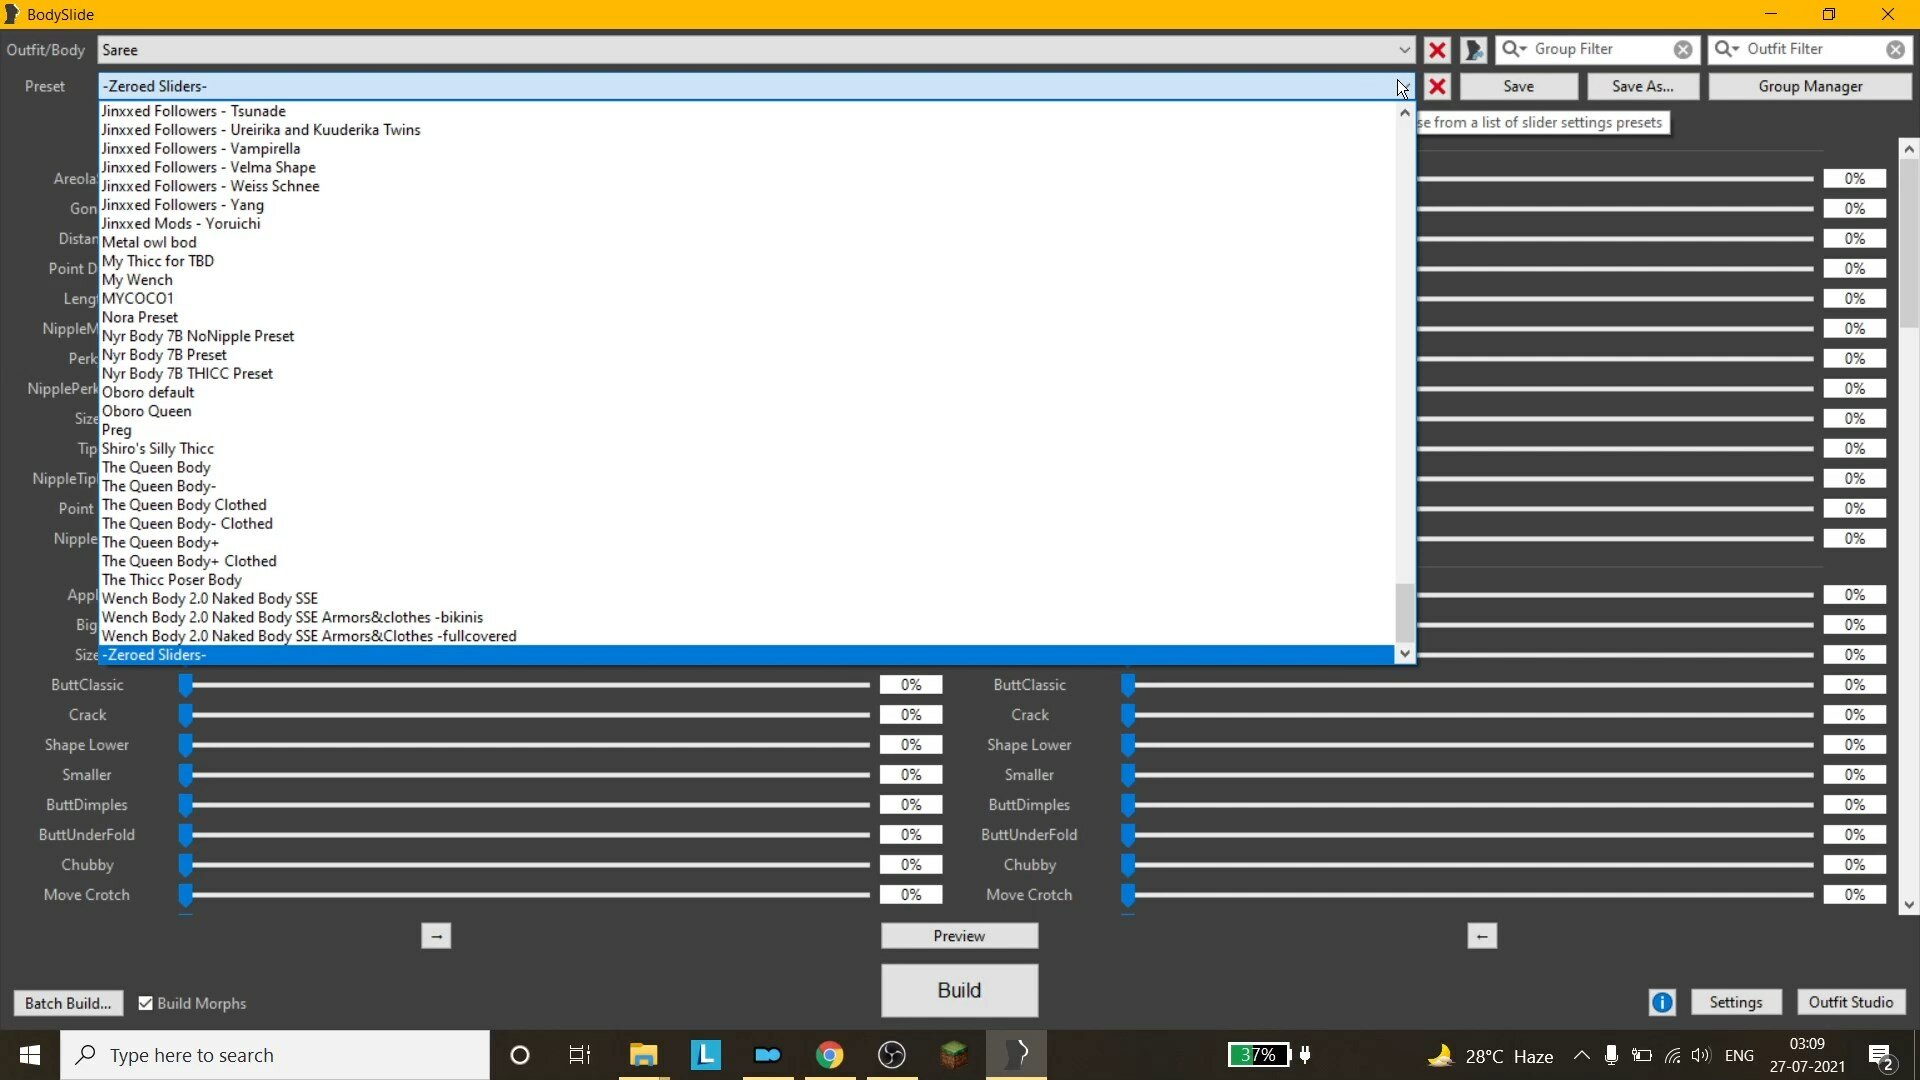This screenshot has height=1080, width=1920.
Task: Click the dash button below the left slider column
Action: point(436,936)
